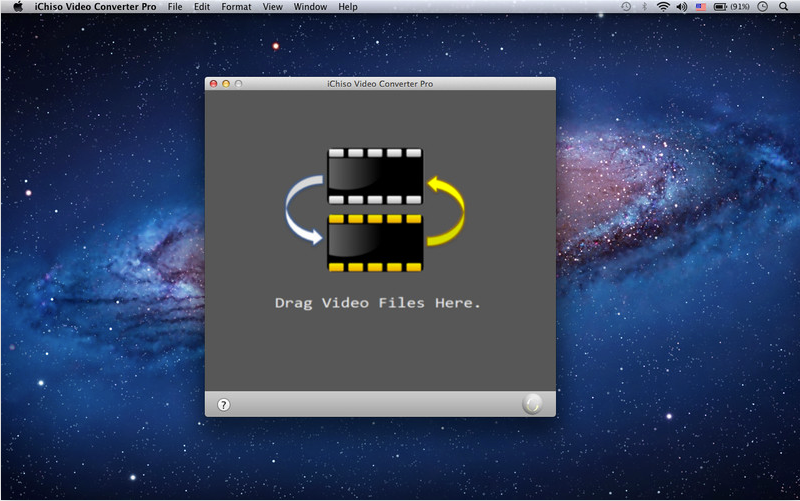Click the clock icon in menu bar
The width and height of the screenshot is (800, 501).
(x=763, y=7)
